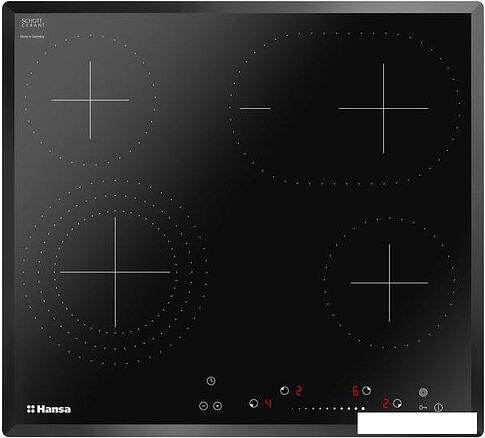Click the Schott Ceran logo

(33, 23)
